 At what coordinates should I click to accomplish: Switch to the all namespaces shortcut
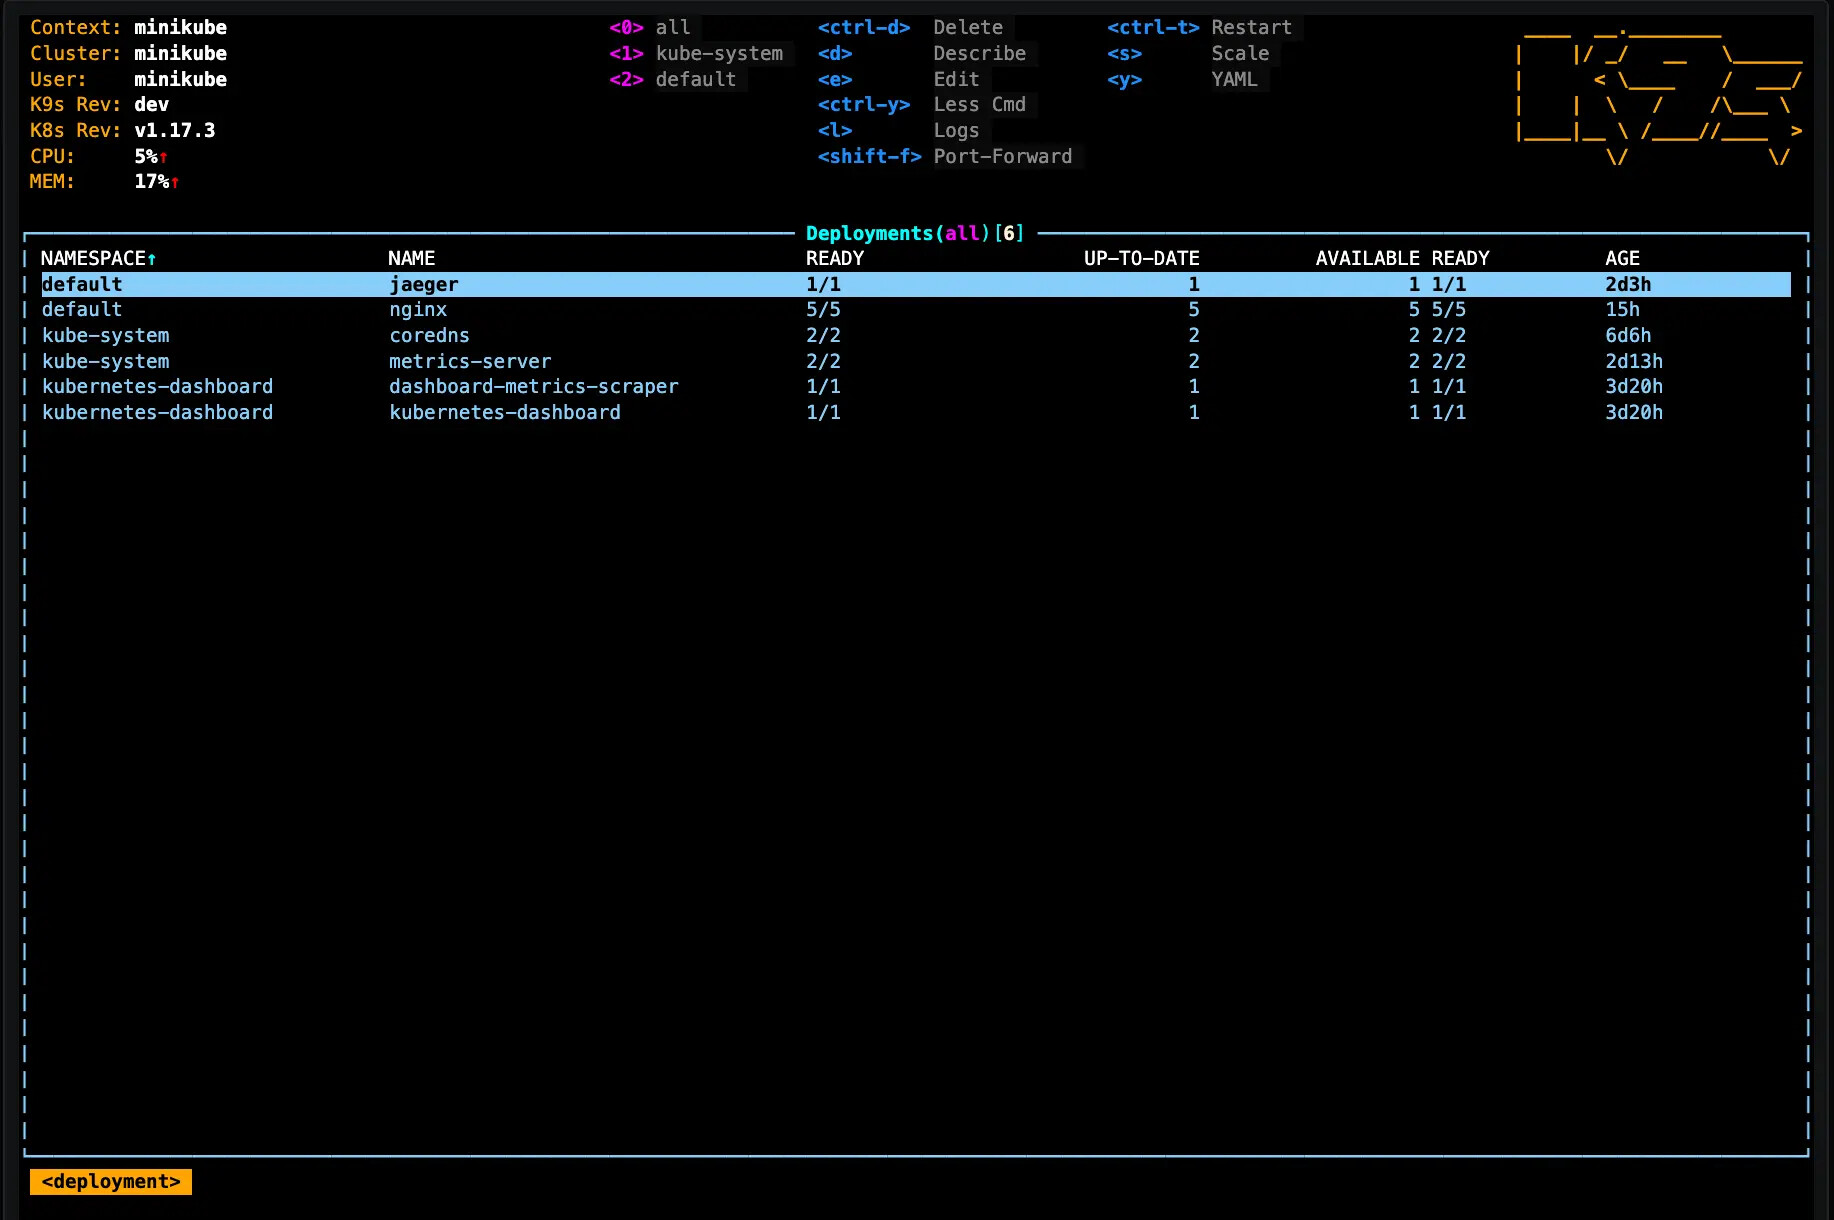tap(672, 28)
